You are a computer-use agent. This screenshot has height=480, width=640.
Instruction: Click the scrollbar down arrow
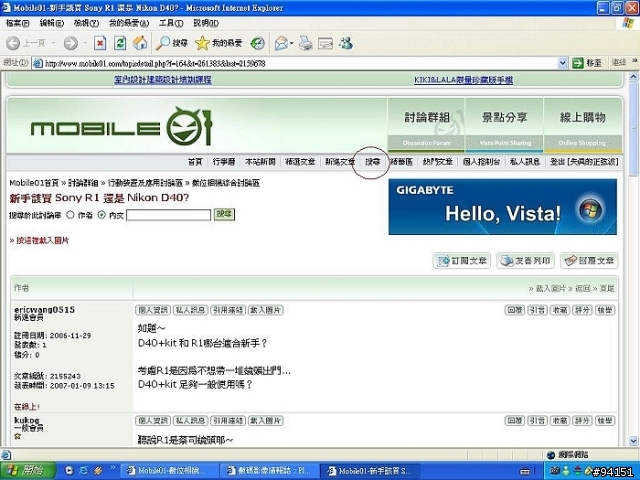point(633,441)
